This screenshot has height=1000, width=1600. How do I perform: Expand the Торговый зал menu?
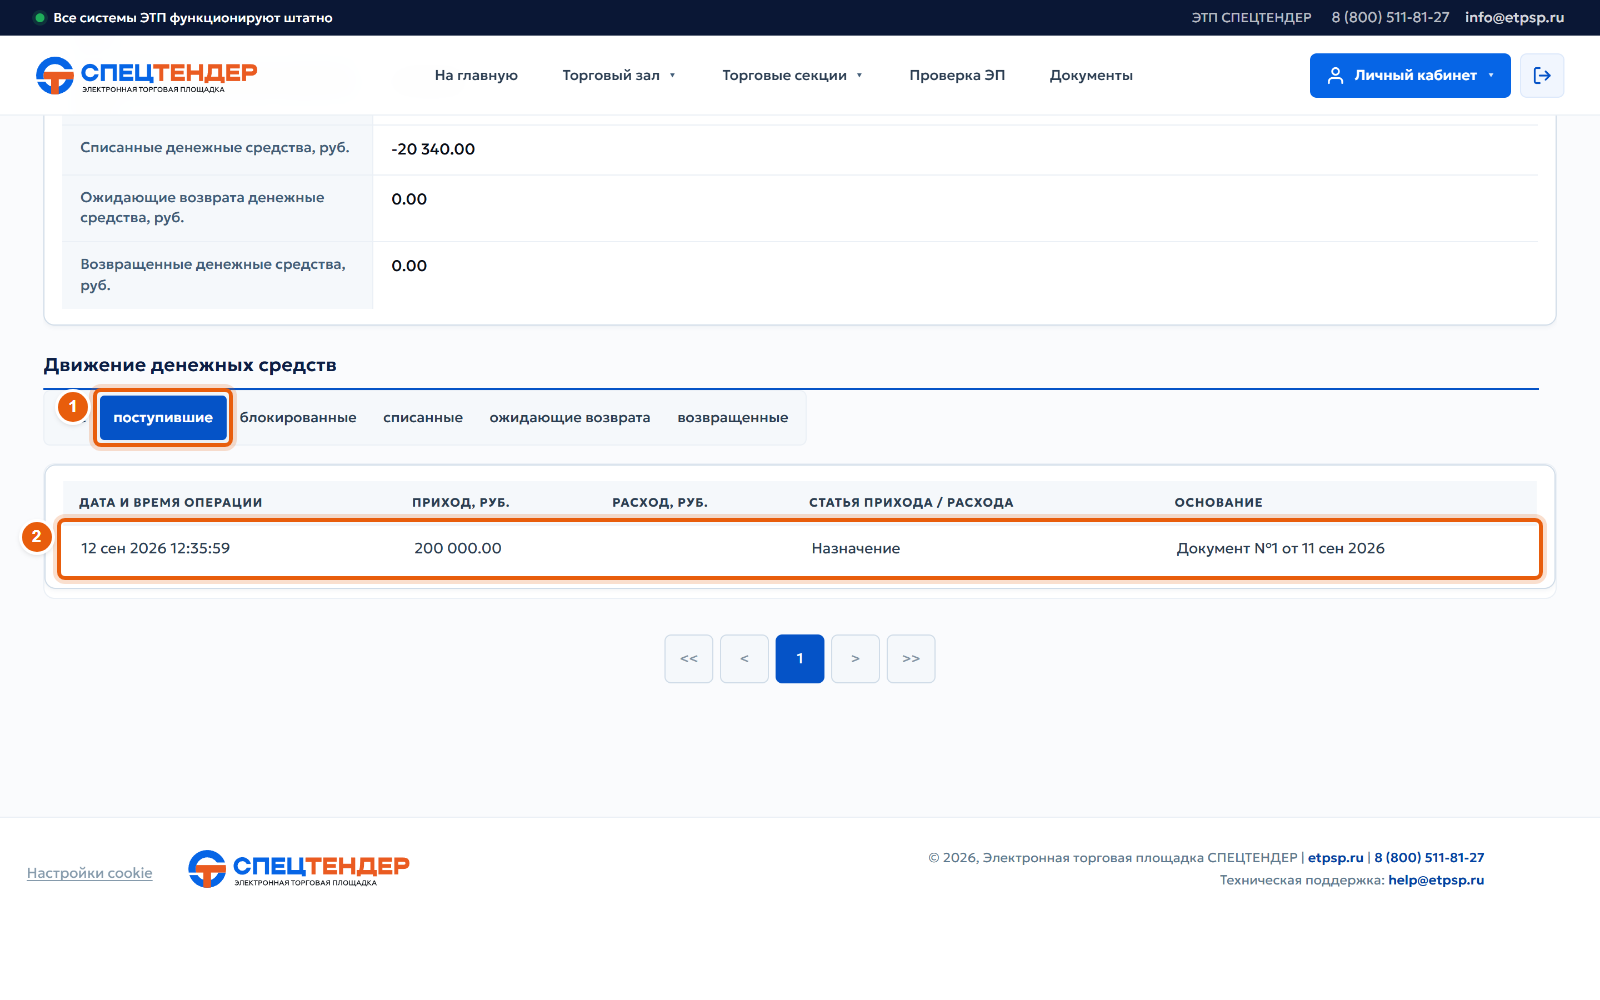pos(619,75)
